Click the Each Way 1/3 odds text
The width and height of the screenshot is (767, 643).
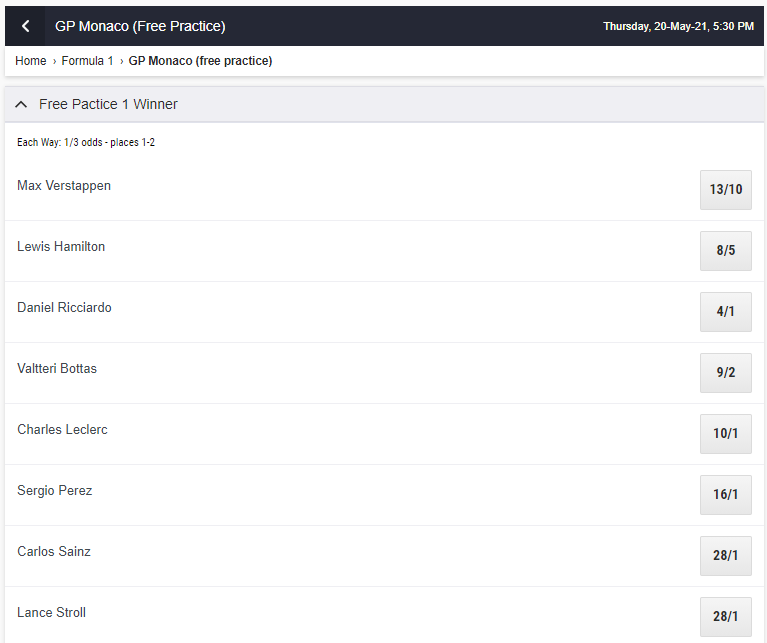(86, 142)
